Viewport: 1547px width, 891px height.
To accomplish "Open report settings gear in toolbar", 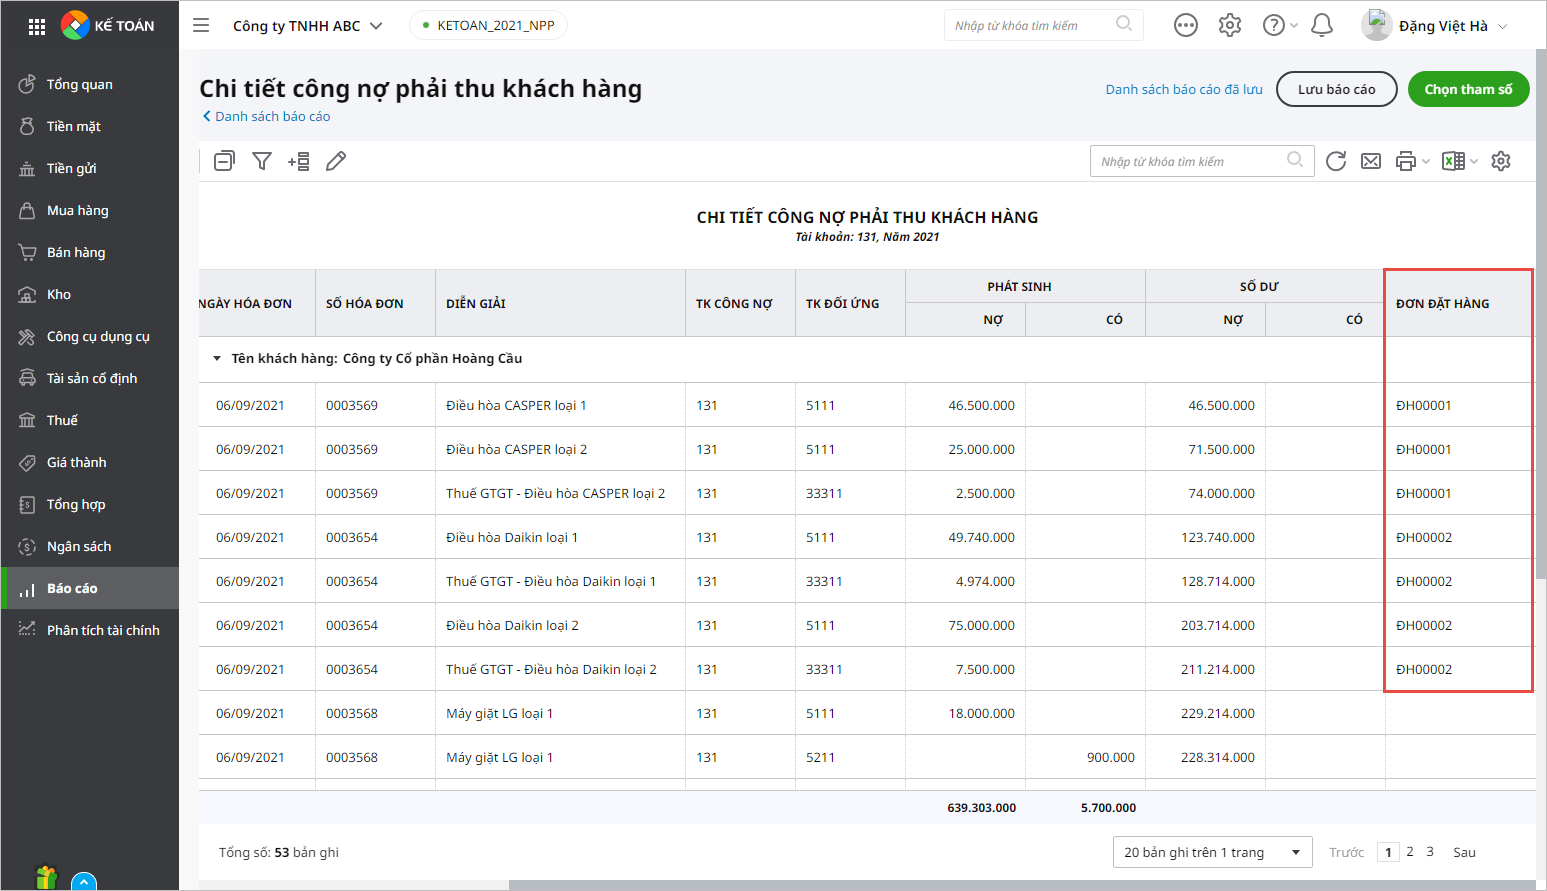I will coord(1500,161).
